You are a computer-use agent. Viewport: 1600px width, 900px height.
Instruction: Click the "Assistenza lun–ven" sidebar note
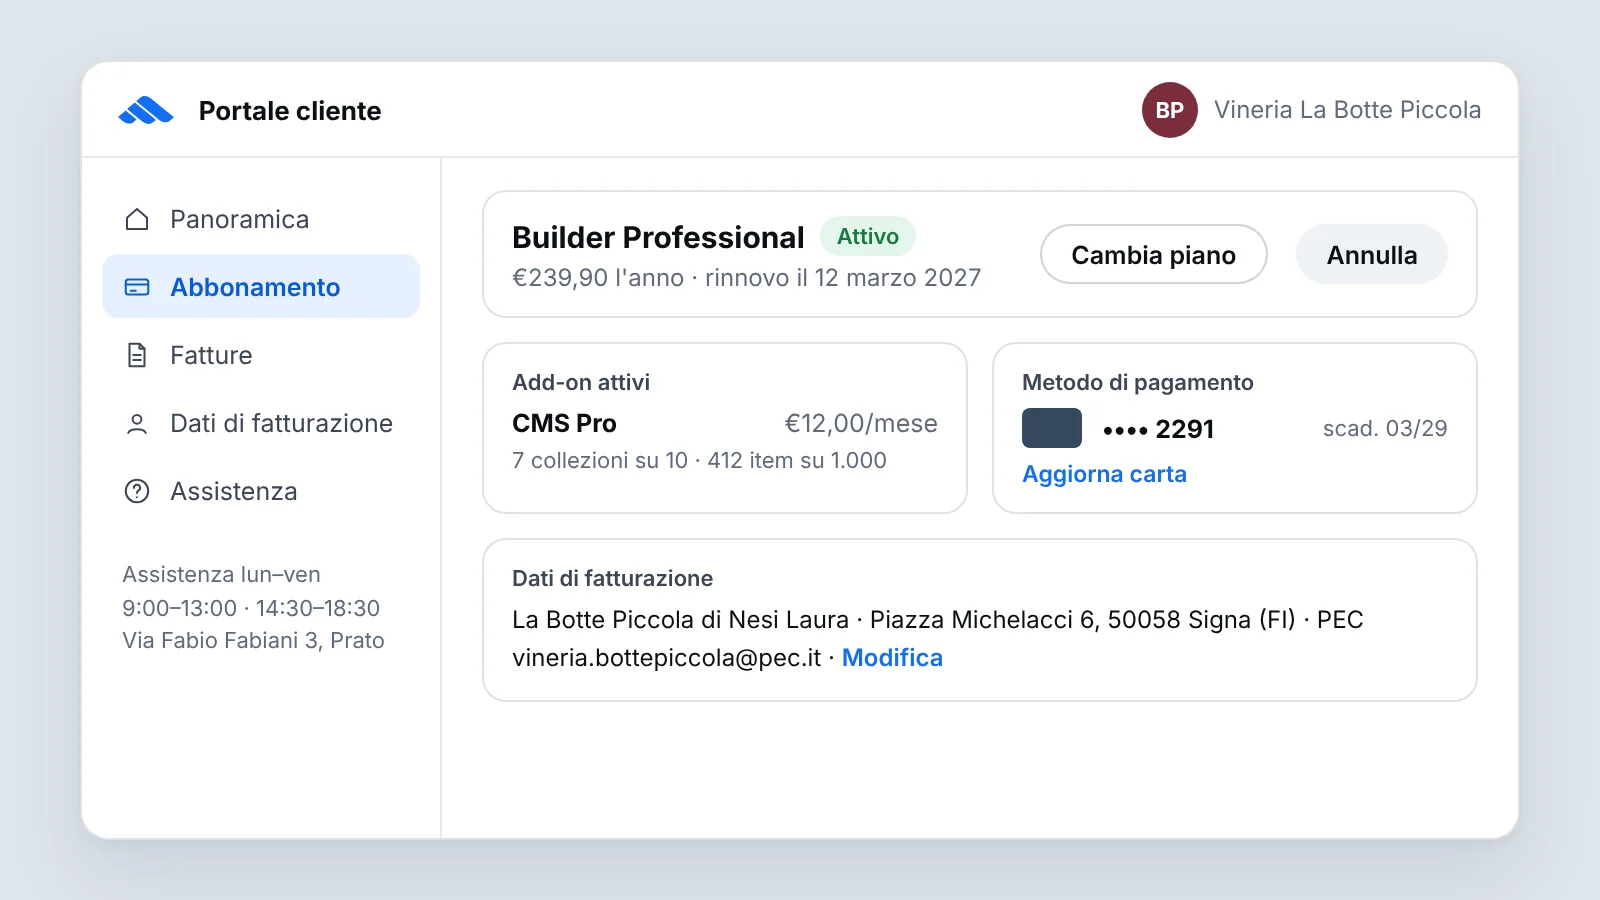click(222, 575)
